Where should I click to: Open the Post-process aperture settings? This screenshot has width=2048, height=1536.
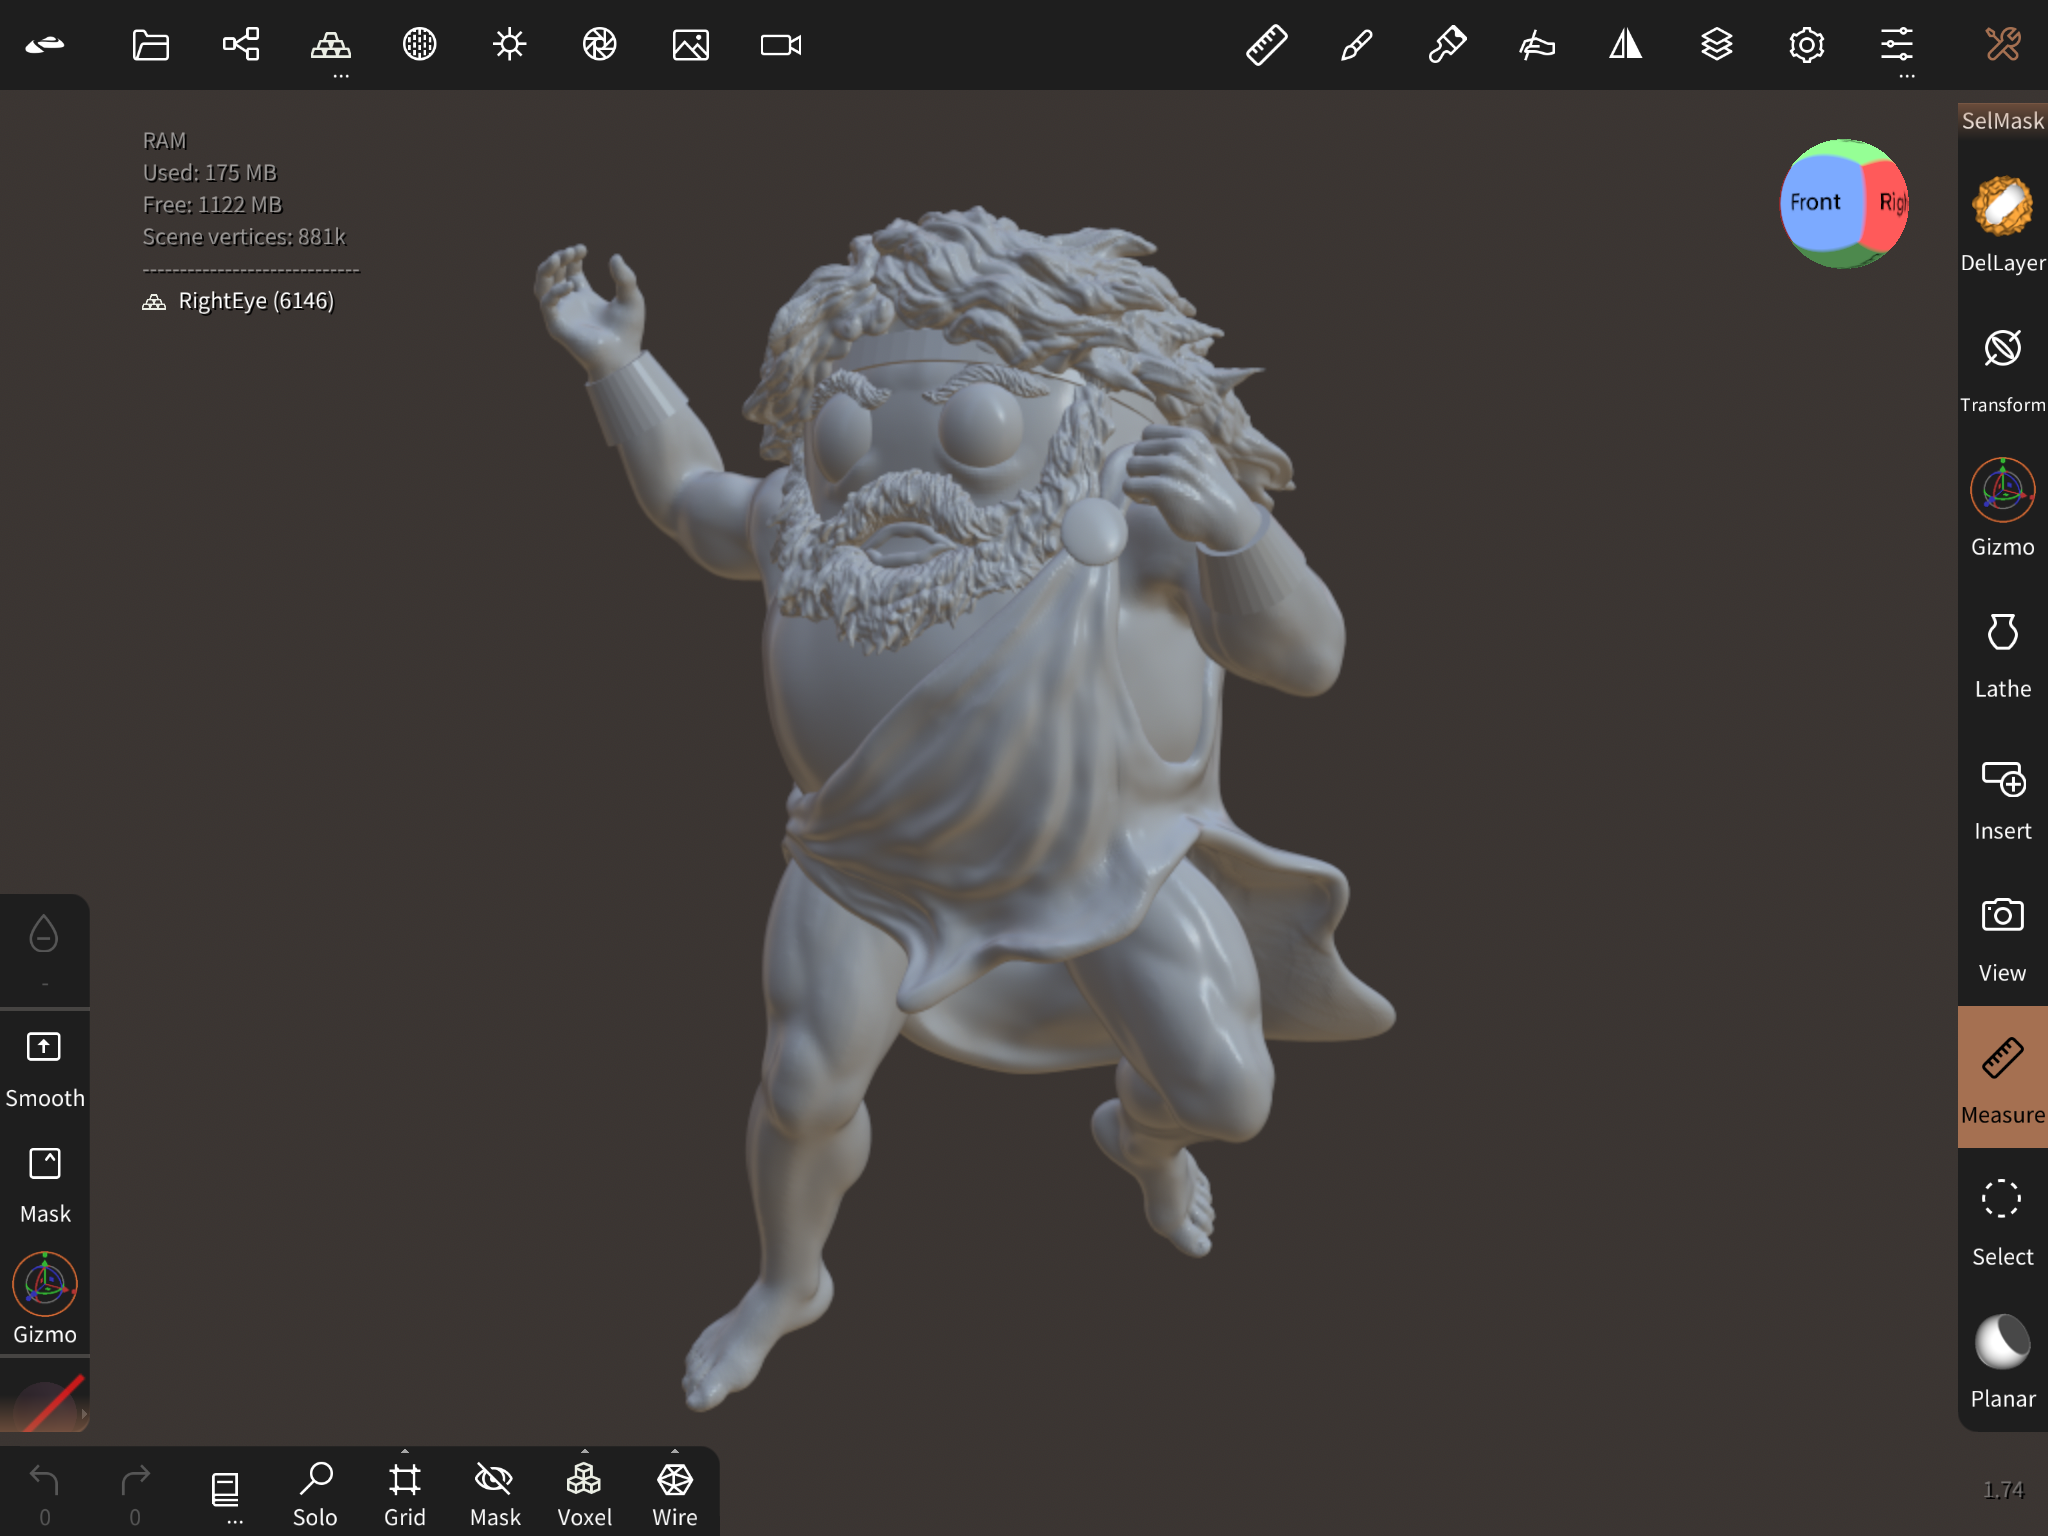point(600,45)
